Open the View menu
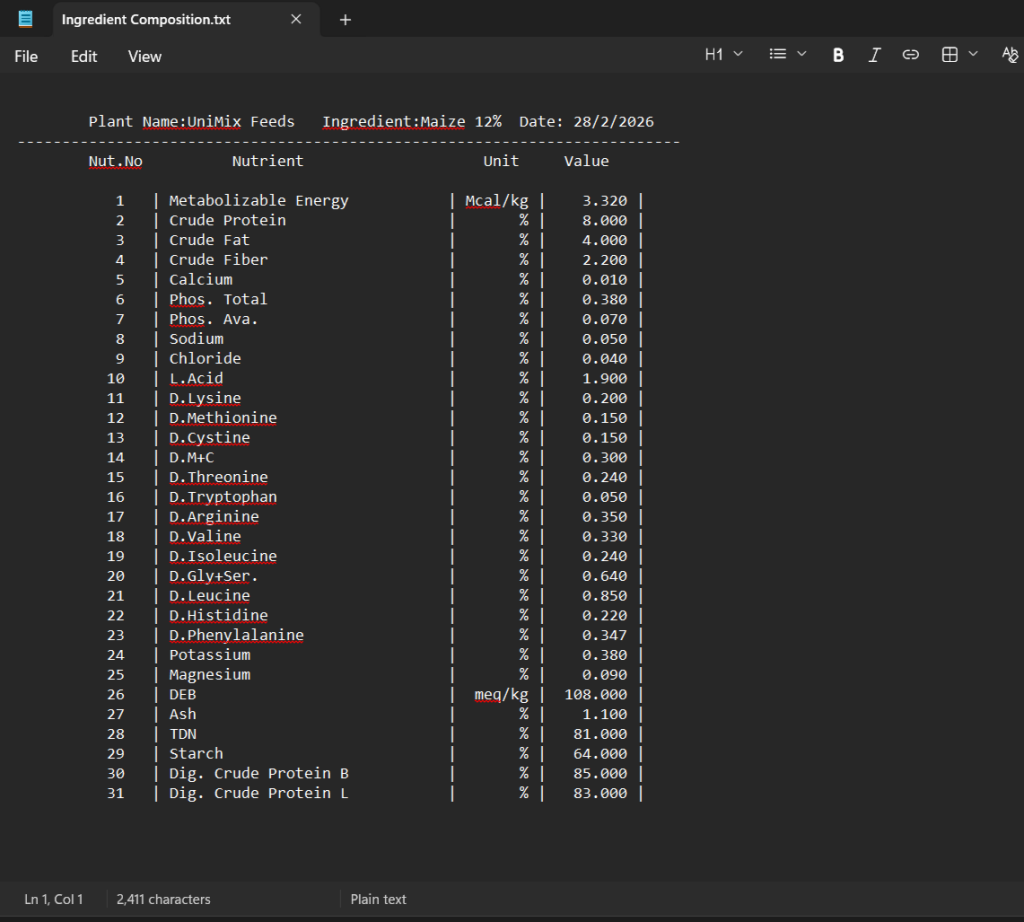Image resolution: width=1024 pixels, height=922 pixels. coord(144,56)
